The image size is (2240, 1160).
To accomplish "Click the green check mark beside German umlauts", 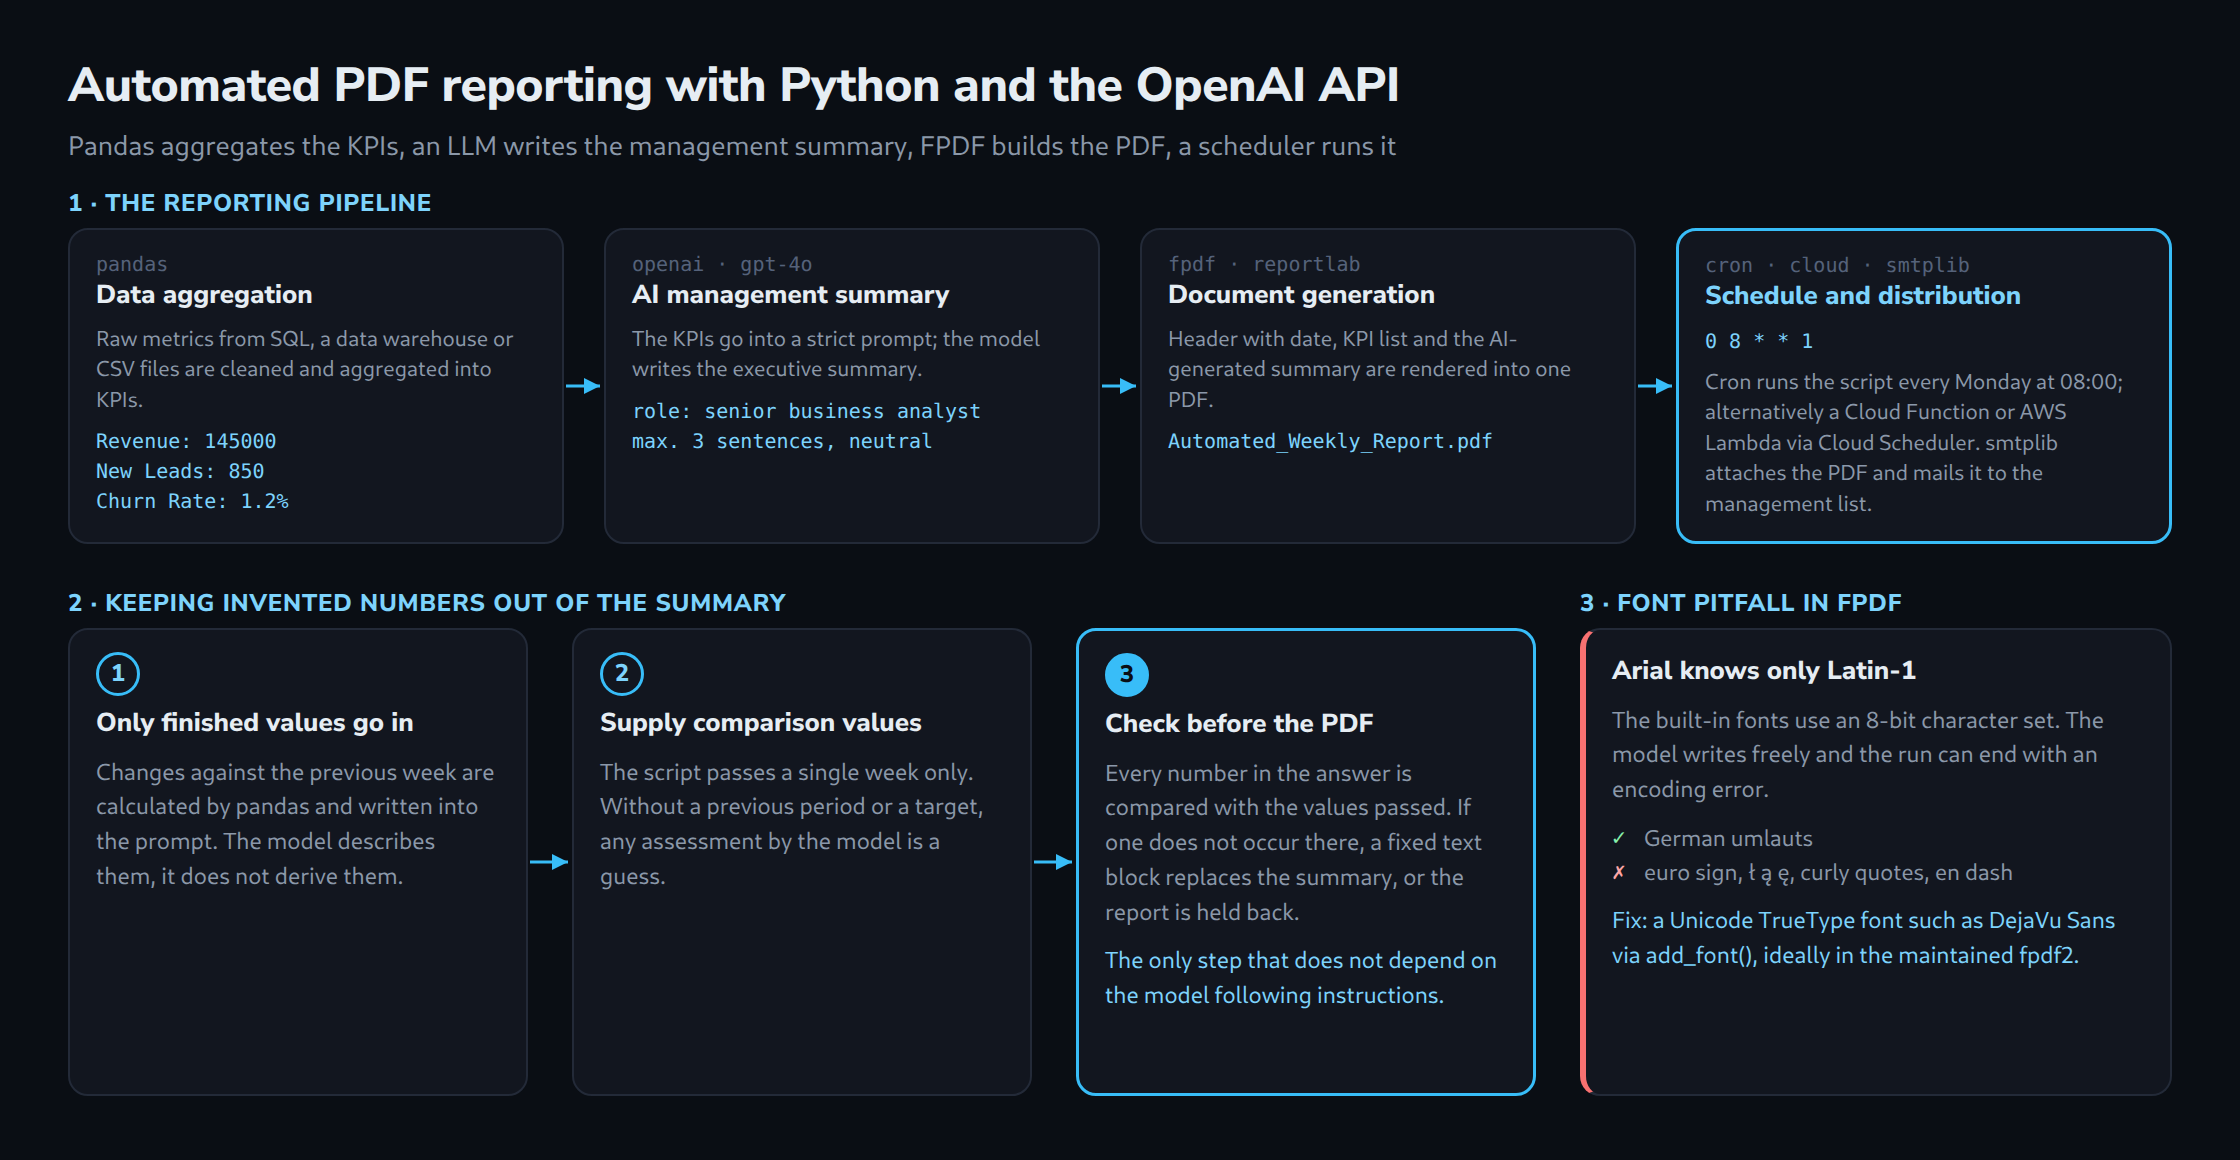I will click(x=1619, y=838).
